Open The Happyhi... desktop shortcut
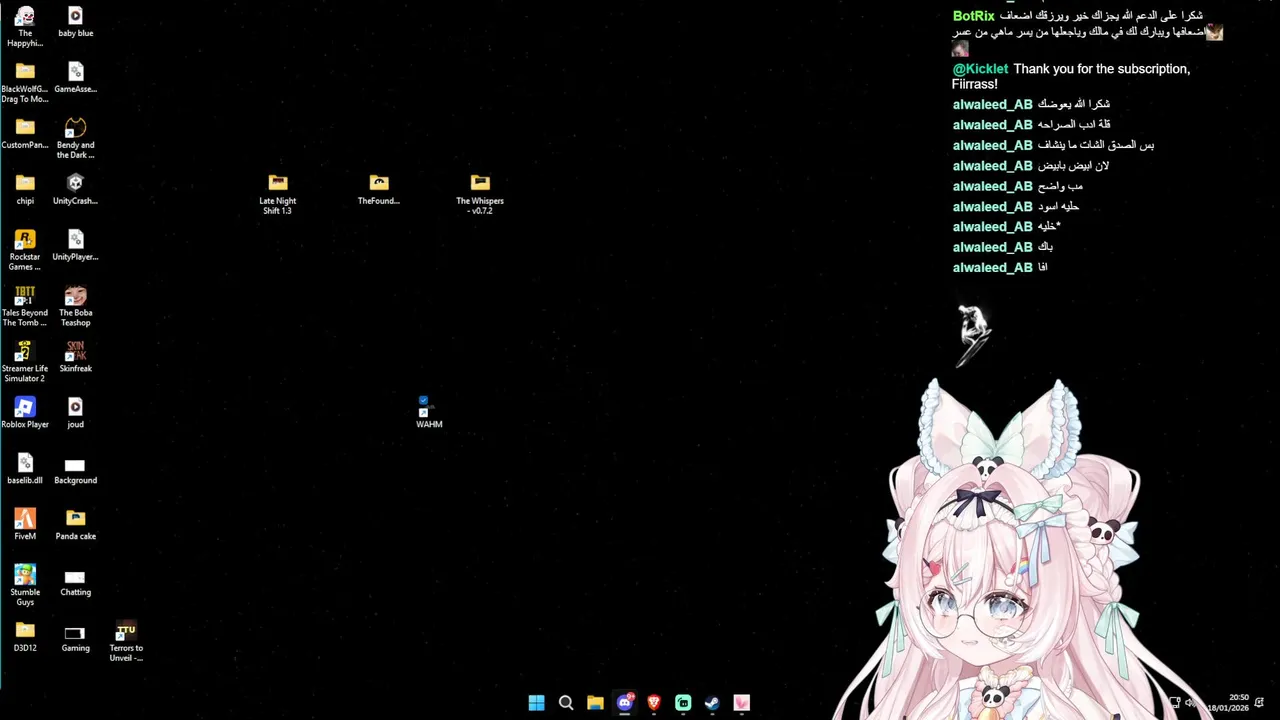 tap(25, 27)
